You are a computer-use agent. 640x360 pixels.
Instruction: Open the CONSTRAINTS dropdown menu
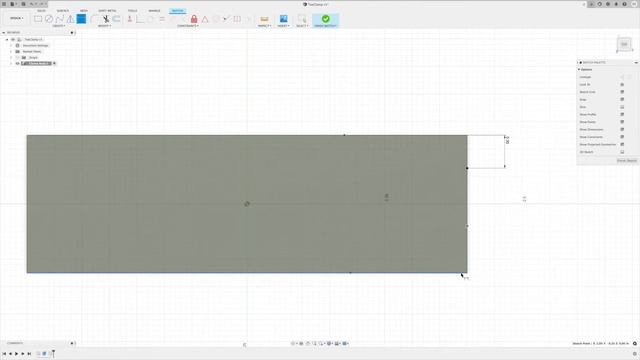[x=188, y=26]
